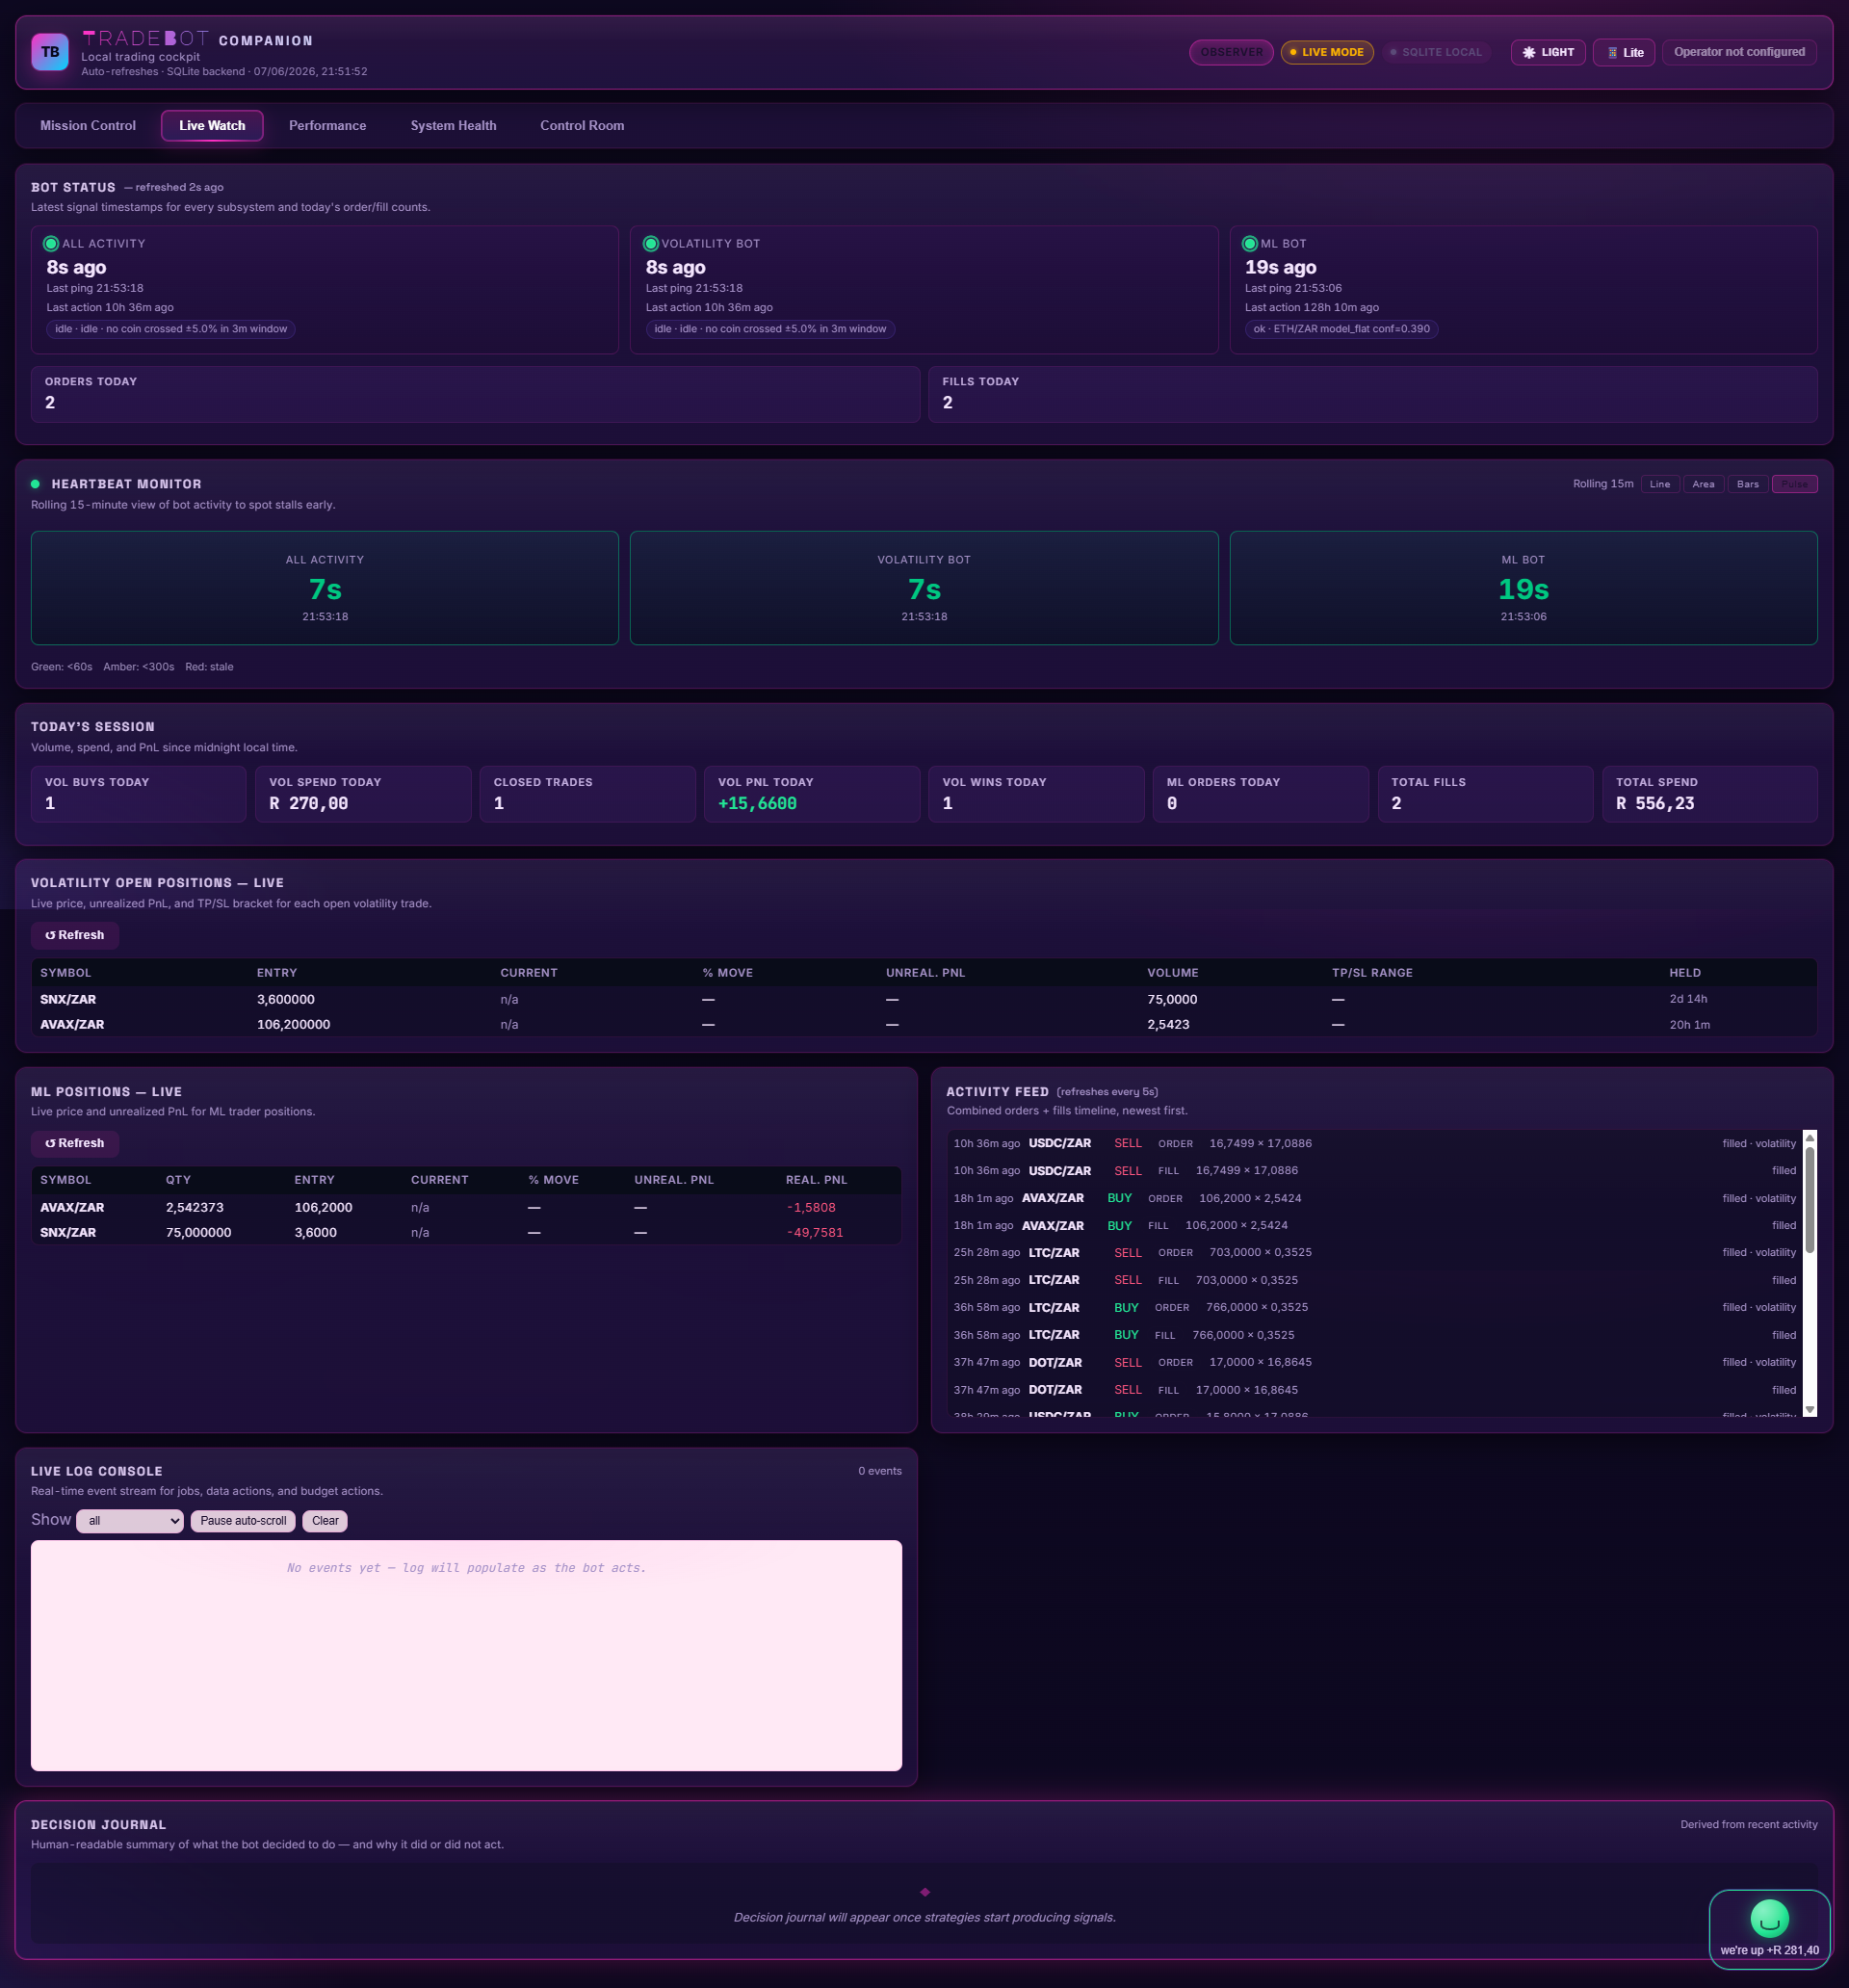Screen dimensions: 1849x1988
Task: Click Pause auto-scroll in log console
Action: (243, 1521)
